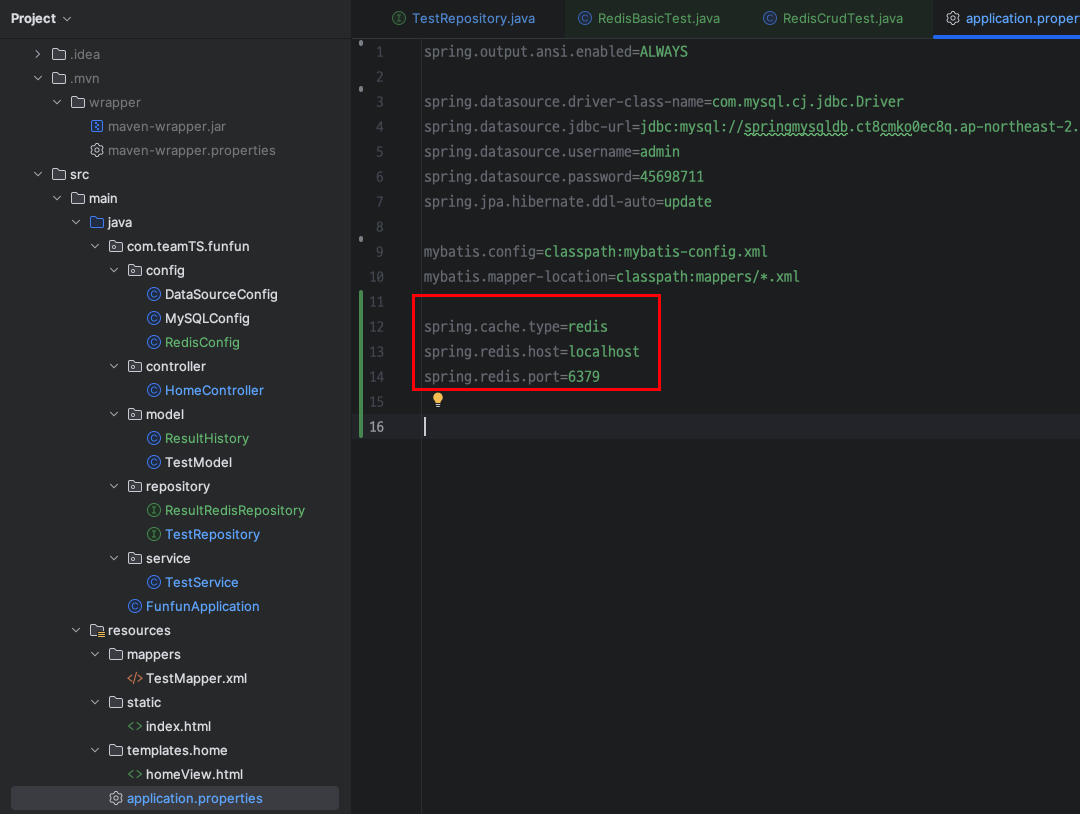1080x814 pixels.
Task: Open ResultRedisRepository in project tree
Action: tap(235, 510)
